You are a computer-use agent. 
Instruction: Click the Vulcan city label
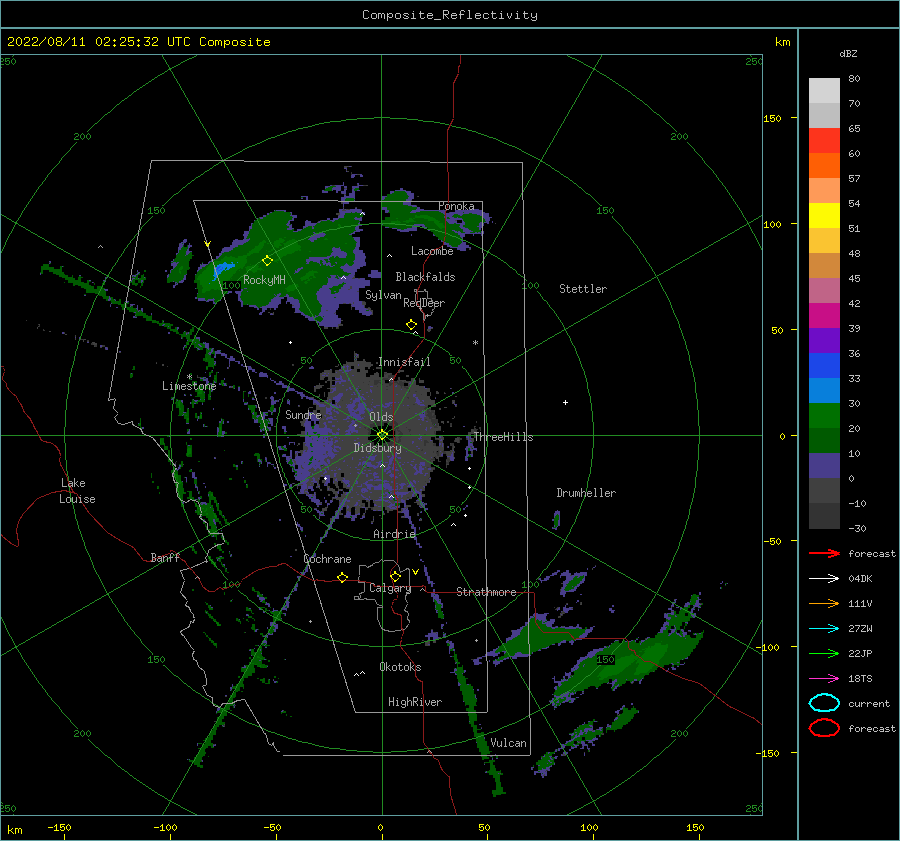click(x=508, y=743)
